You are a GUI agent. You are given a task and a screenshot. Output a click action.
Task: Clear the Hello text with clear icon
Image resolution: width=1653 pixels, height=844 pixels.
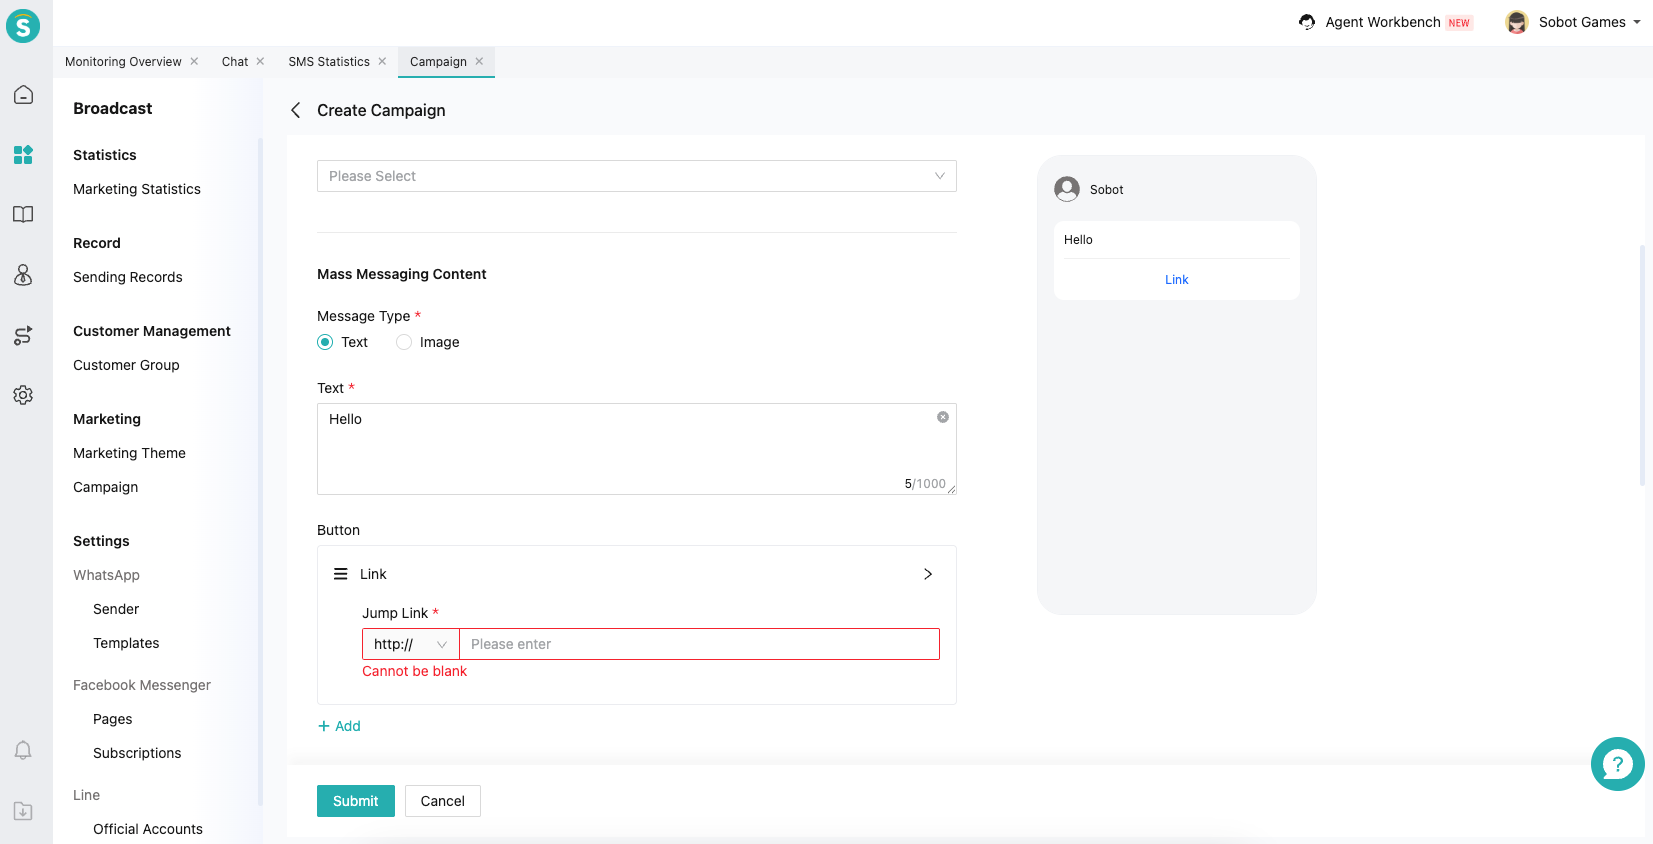coord(942,417)
